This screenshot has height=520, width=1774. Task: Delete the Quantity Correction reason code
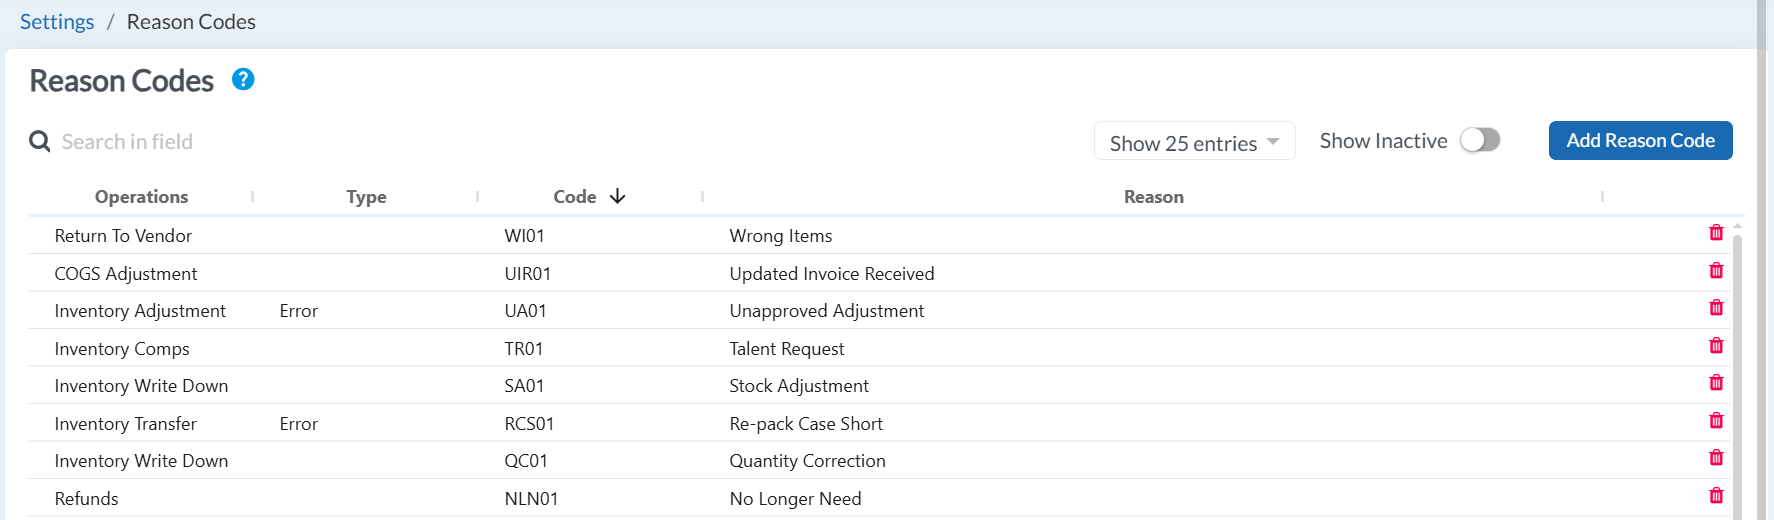tap(1716, 458)
